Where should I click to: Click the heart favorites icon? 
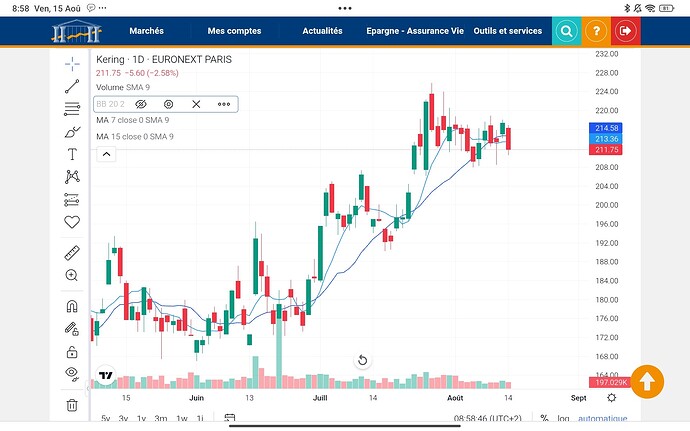click(72, 222)
